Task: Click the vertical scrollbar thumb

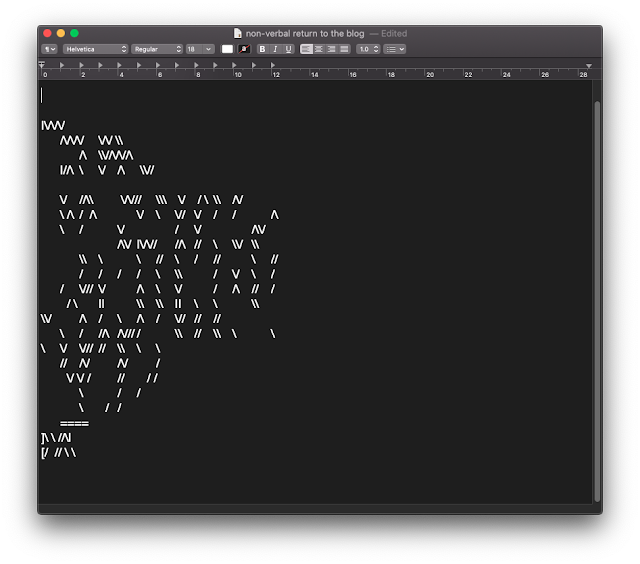Action: 597,302
